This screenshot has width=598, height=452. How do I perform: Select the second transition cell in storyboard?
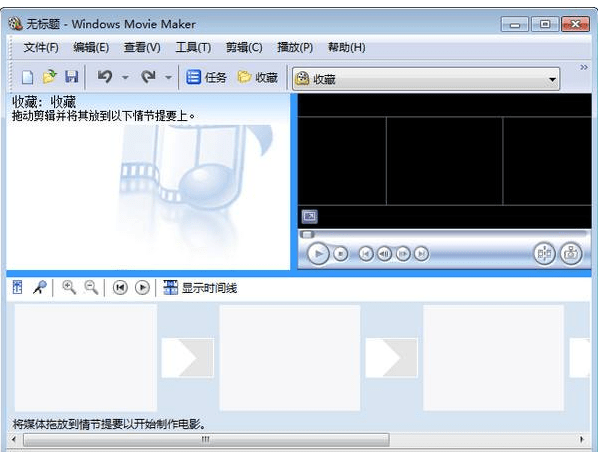(392, 358)
